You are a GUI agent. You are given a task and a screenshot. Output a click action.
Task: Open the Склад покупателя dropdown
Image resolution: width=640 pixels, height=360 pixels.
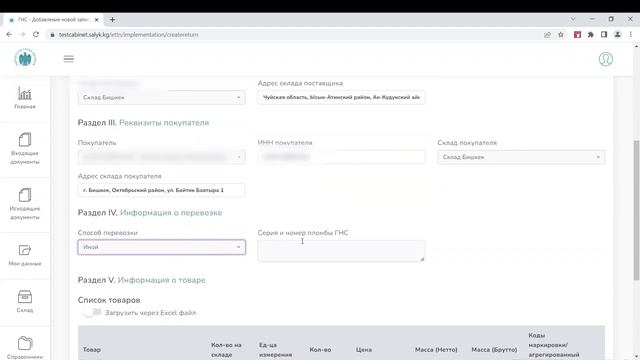(x=521, y=157)
